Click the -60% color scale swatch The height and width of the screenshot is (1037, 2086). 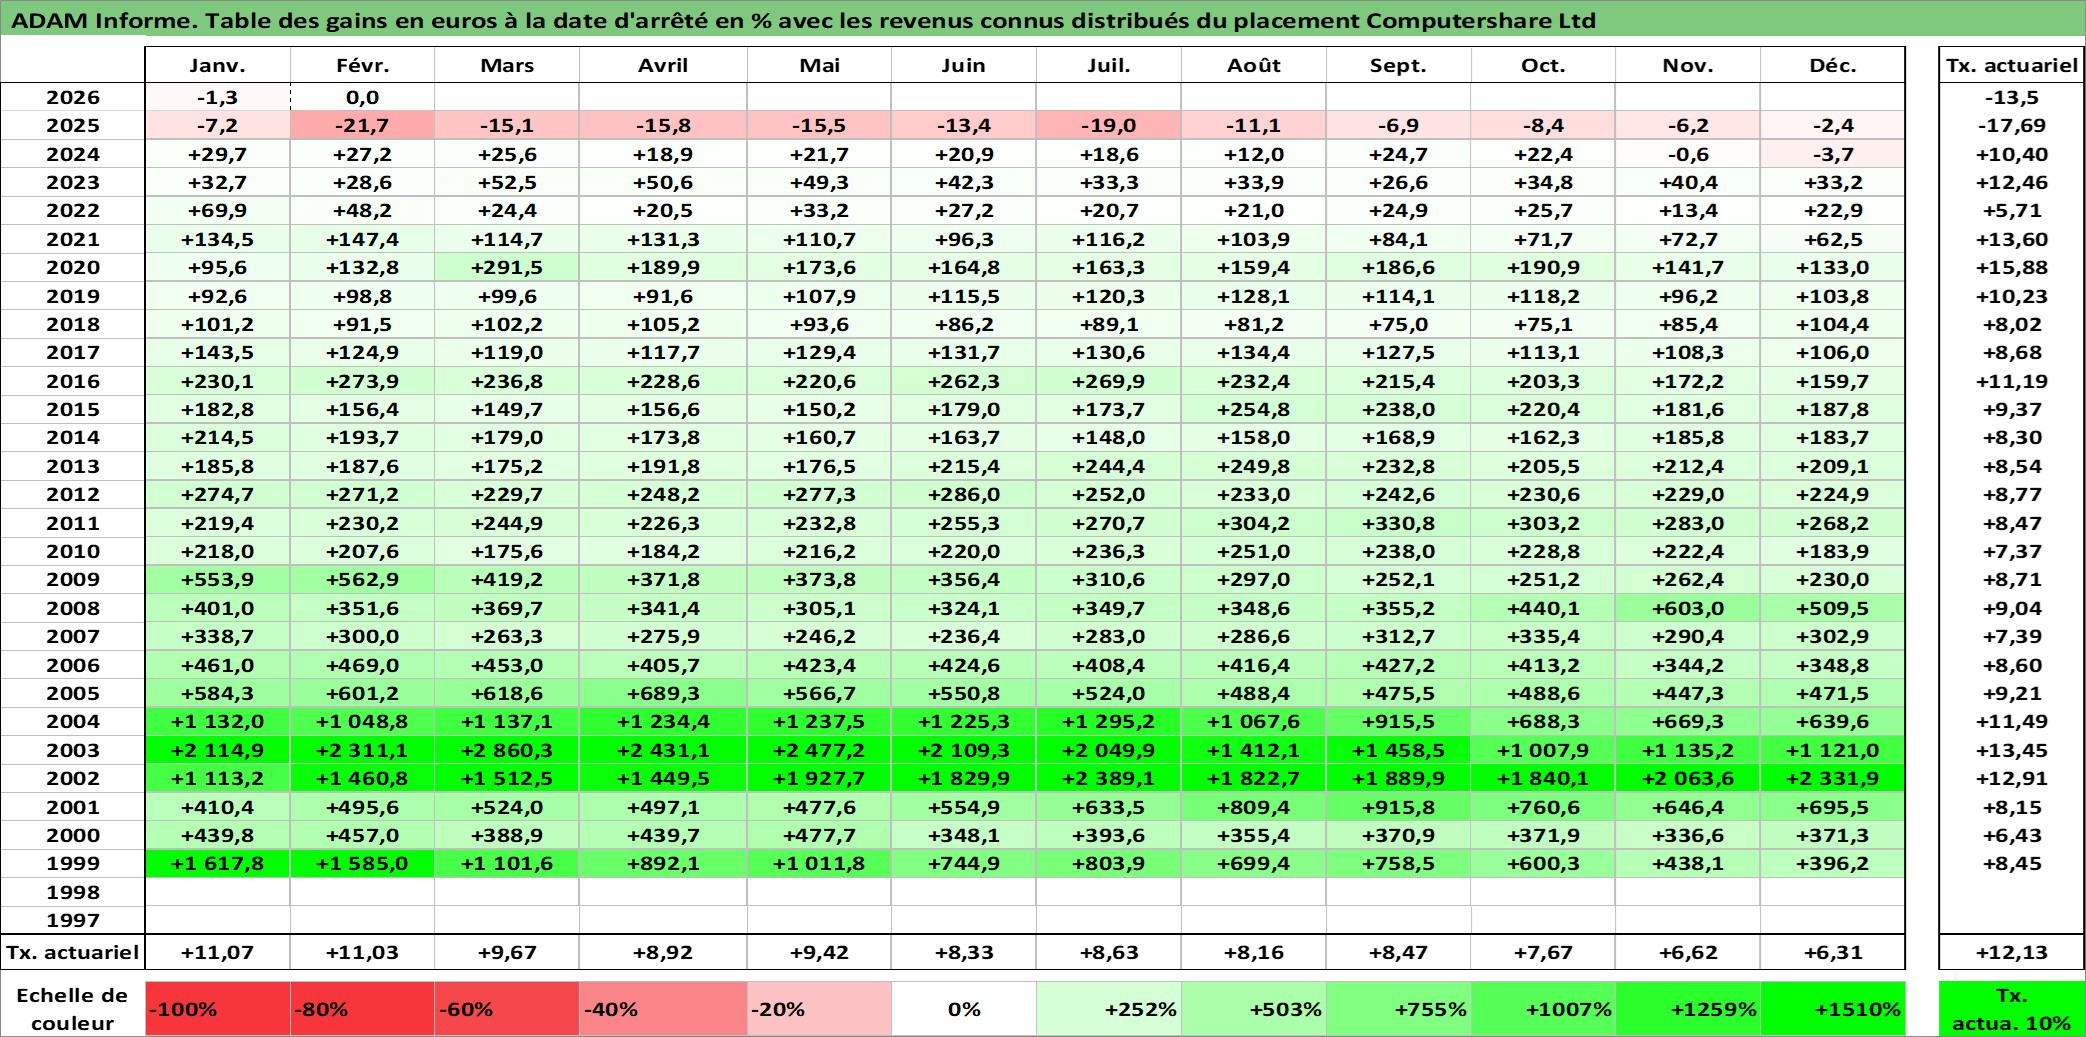(x=507, y=1009)
